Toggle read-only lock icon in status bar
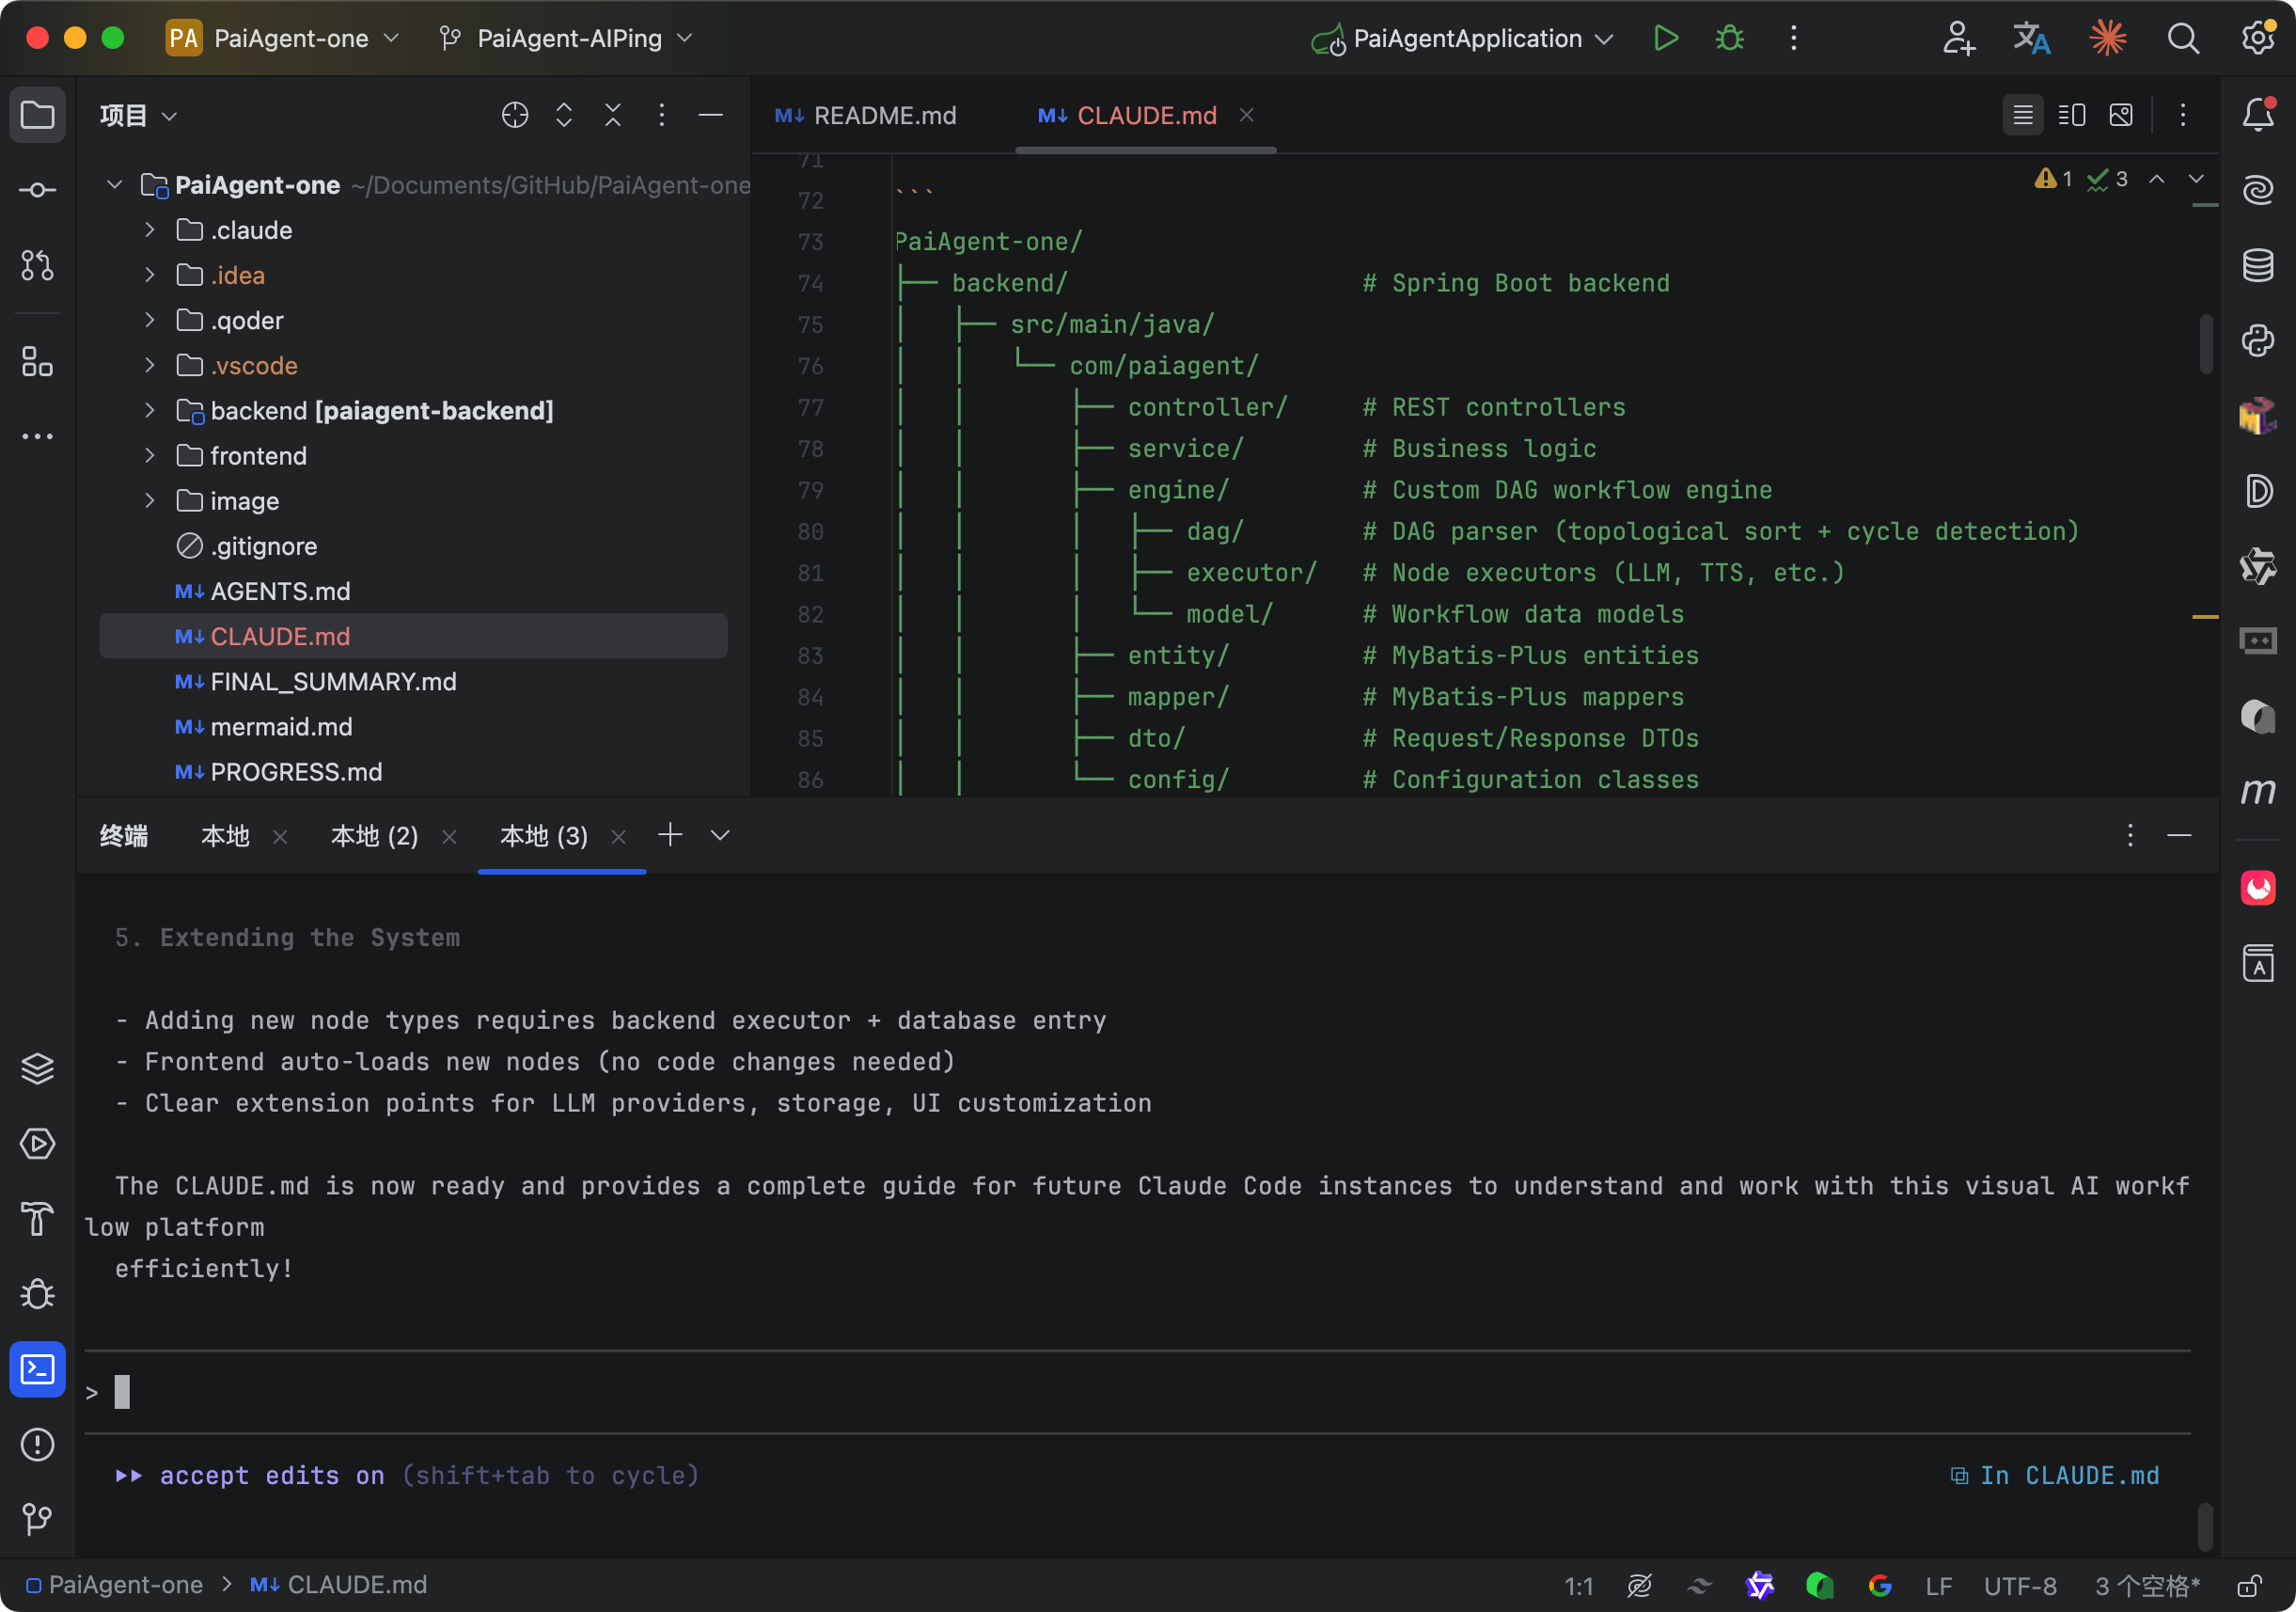 click(x=2249, y=1585)
